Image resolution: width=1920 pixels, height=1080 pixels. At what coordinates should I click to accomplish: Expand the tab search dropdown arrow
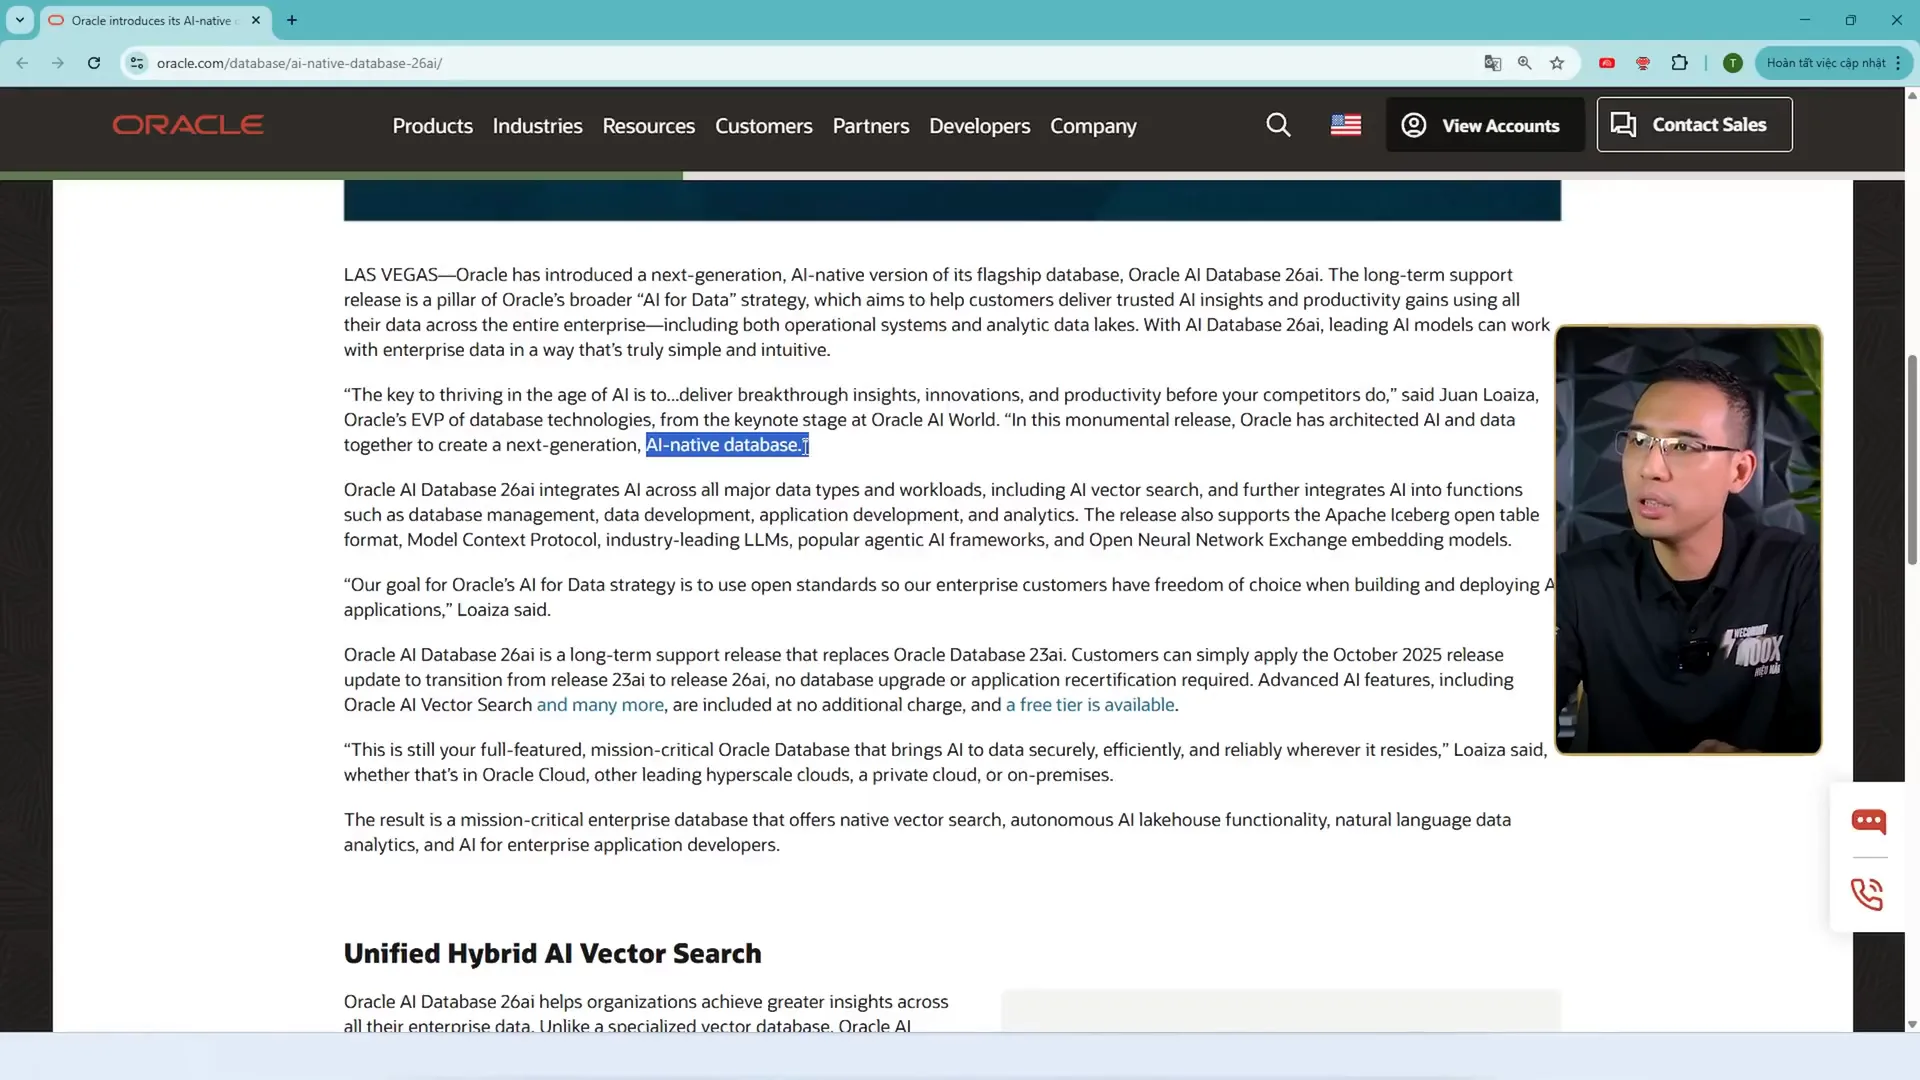[x=20, y=20]
